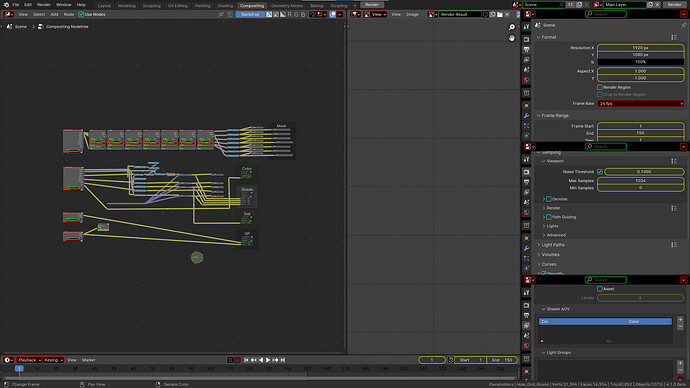Open Frame Rate dropdown showing 24 fps
The width and height of the screenshot is (690, 388).
[640, 103]
